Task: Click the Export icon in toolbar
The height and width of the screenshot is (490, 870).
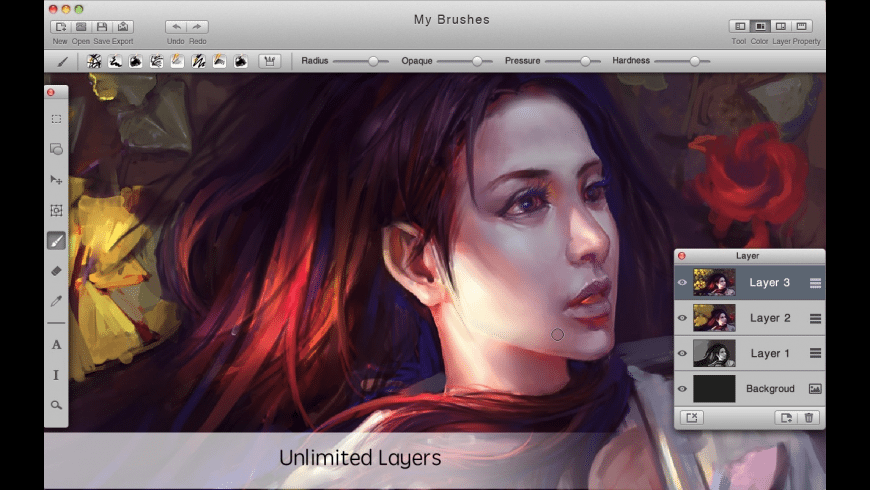Action: pyautogui.click(x=123, y=27)
